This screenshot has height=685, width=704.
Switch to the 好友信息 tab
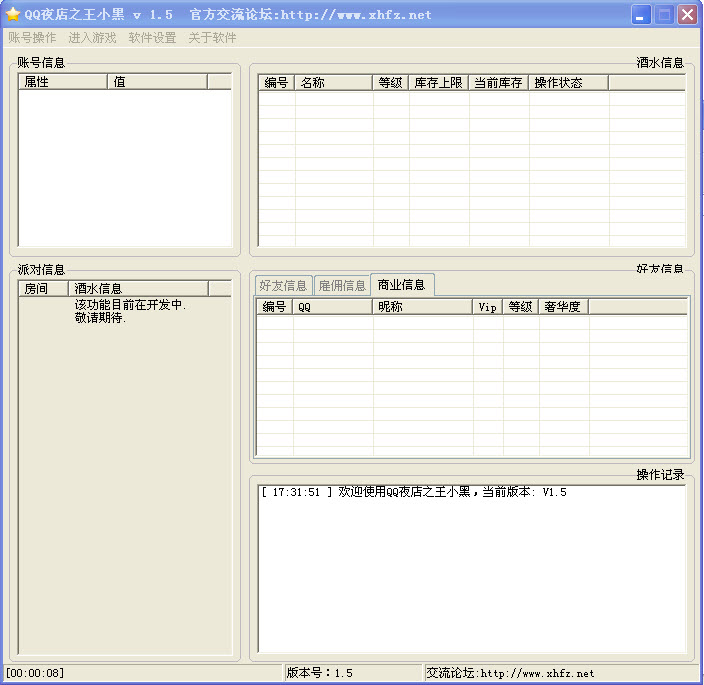coord(283,285)
